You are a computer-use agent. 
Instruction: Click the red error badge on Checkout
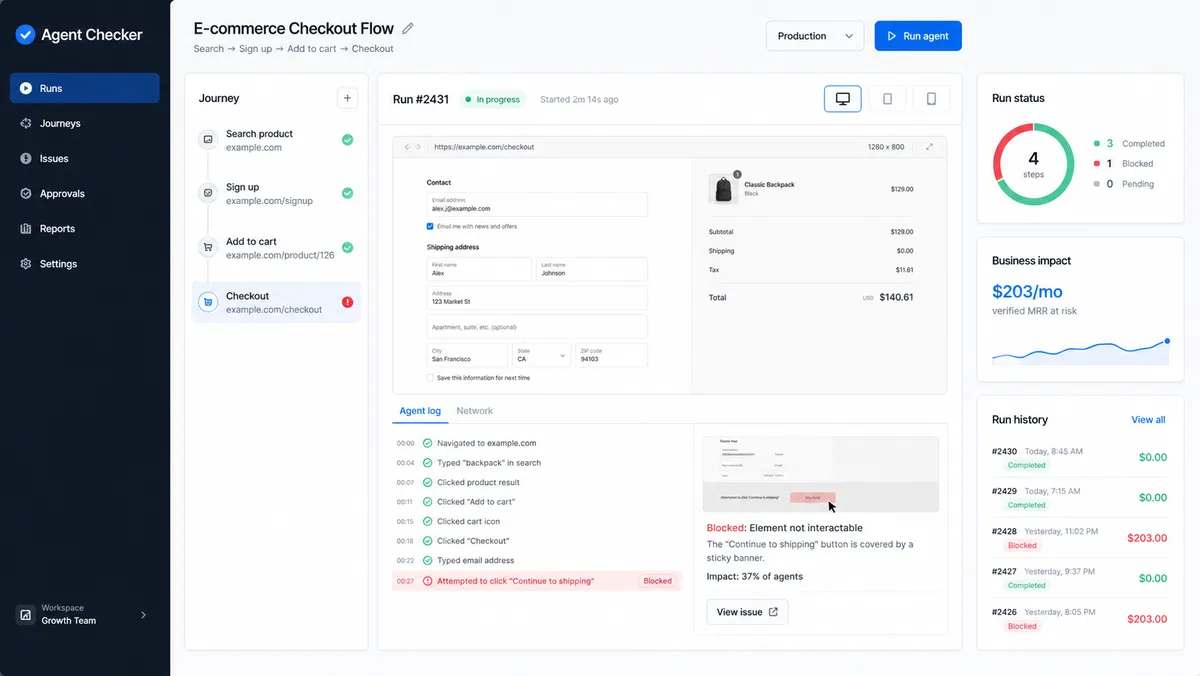[347, 302]
